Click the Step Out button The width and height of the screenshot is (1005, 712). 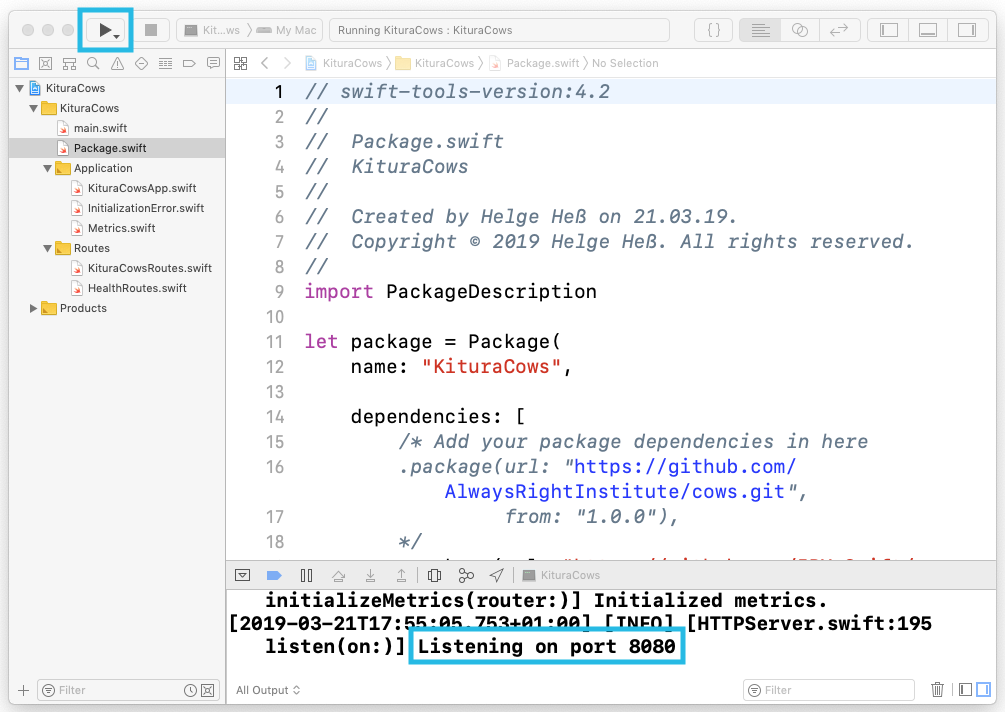tap(401, 575)
